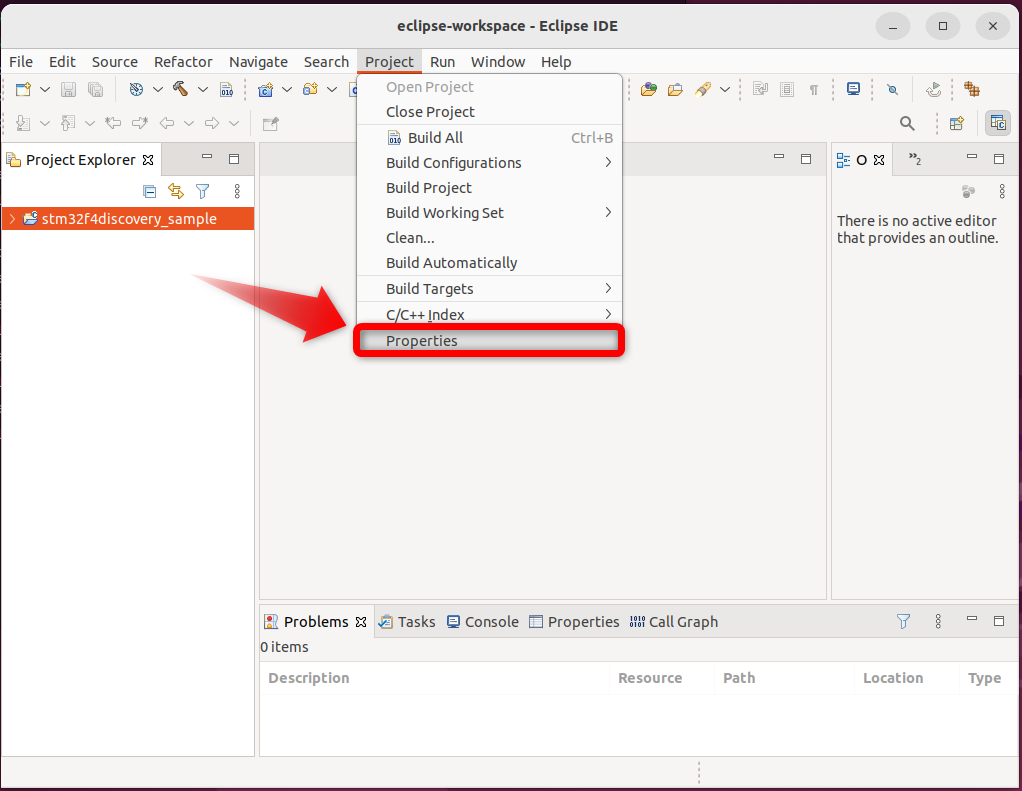
Task: Click the Save All icon
Action: tap(95, 89)
